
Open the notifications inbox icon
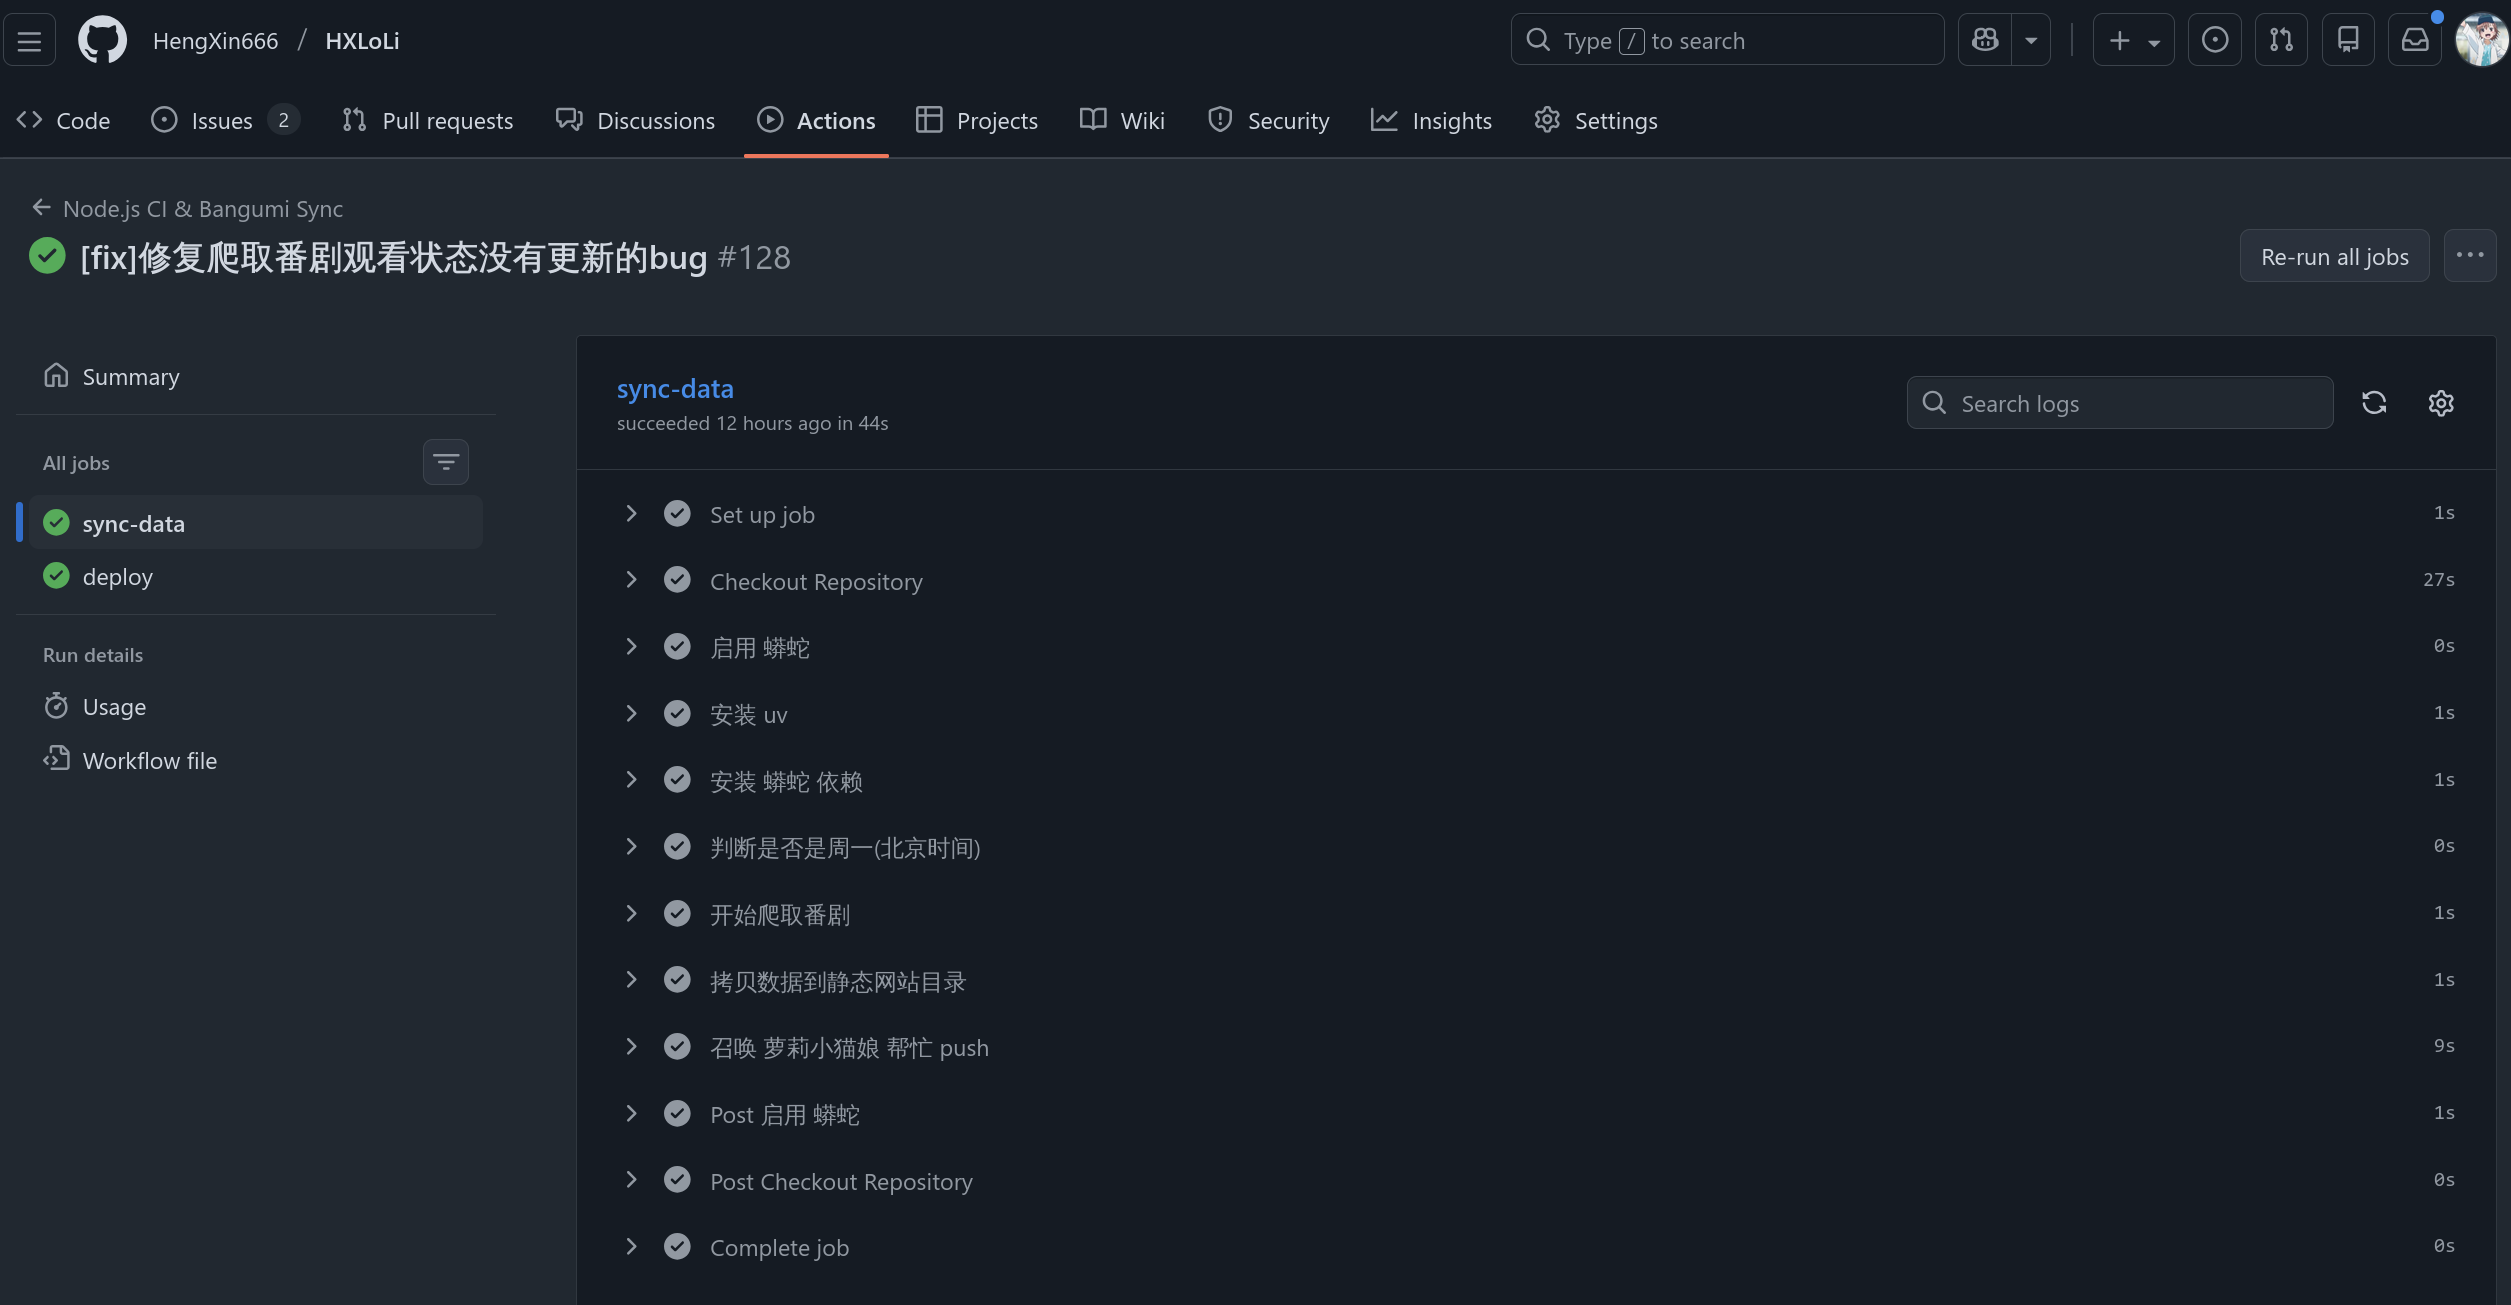coord(2415,40)
